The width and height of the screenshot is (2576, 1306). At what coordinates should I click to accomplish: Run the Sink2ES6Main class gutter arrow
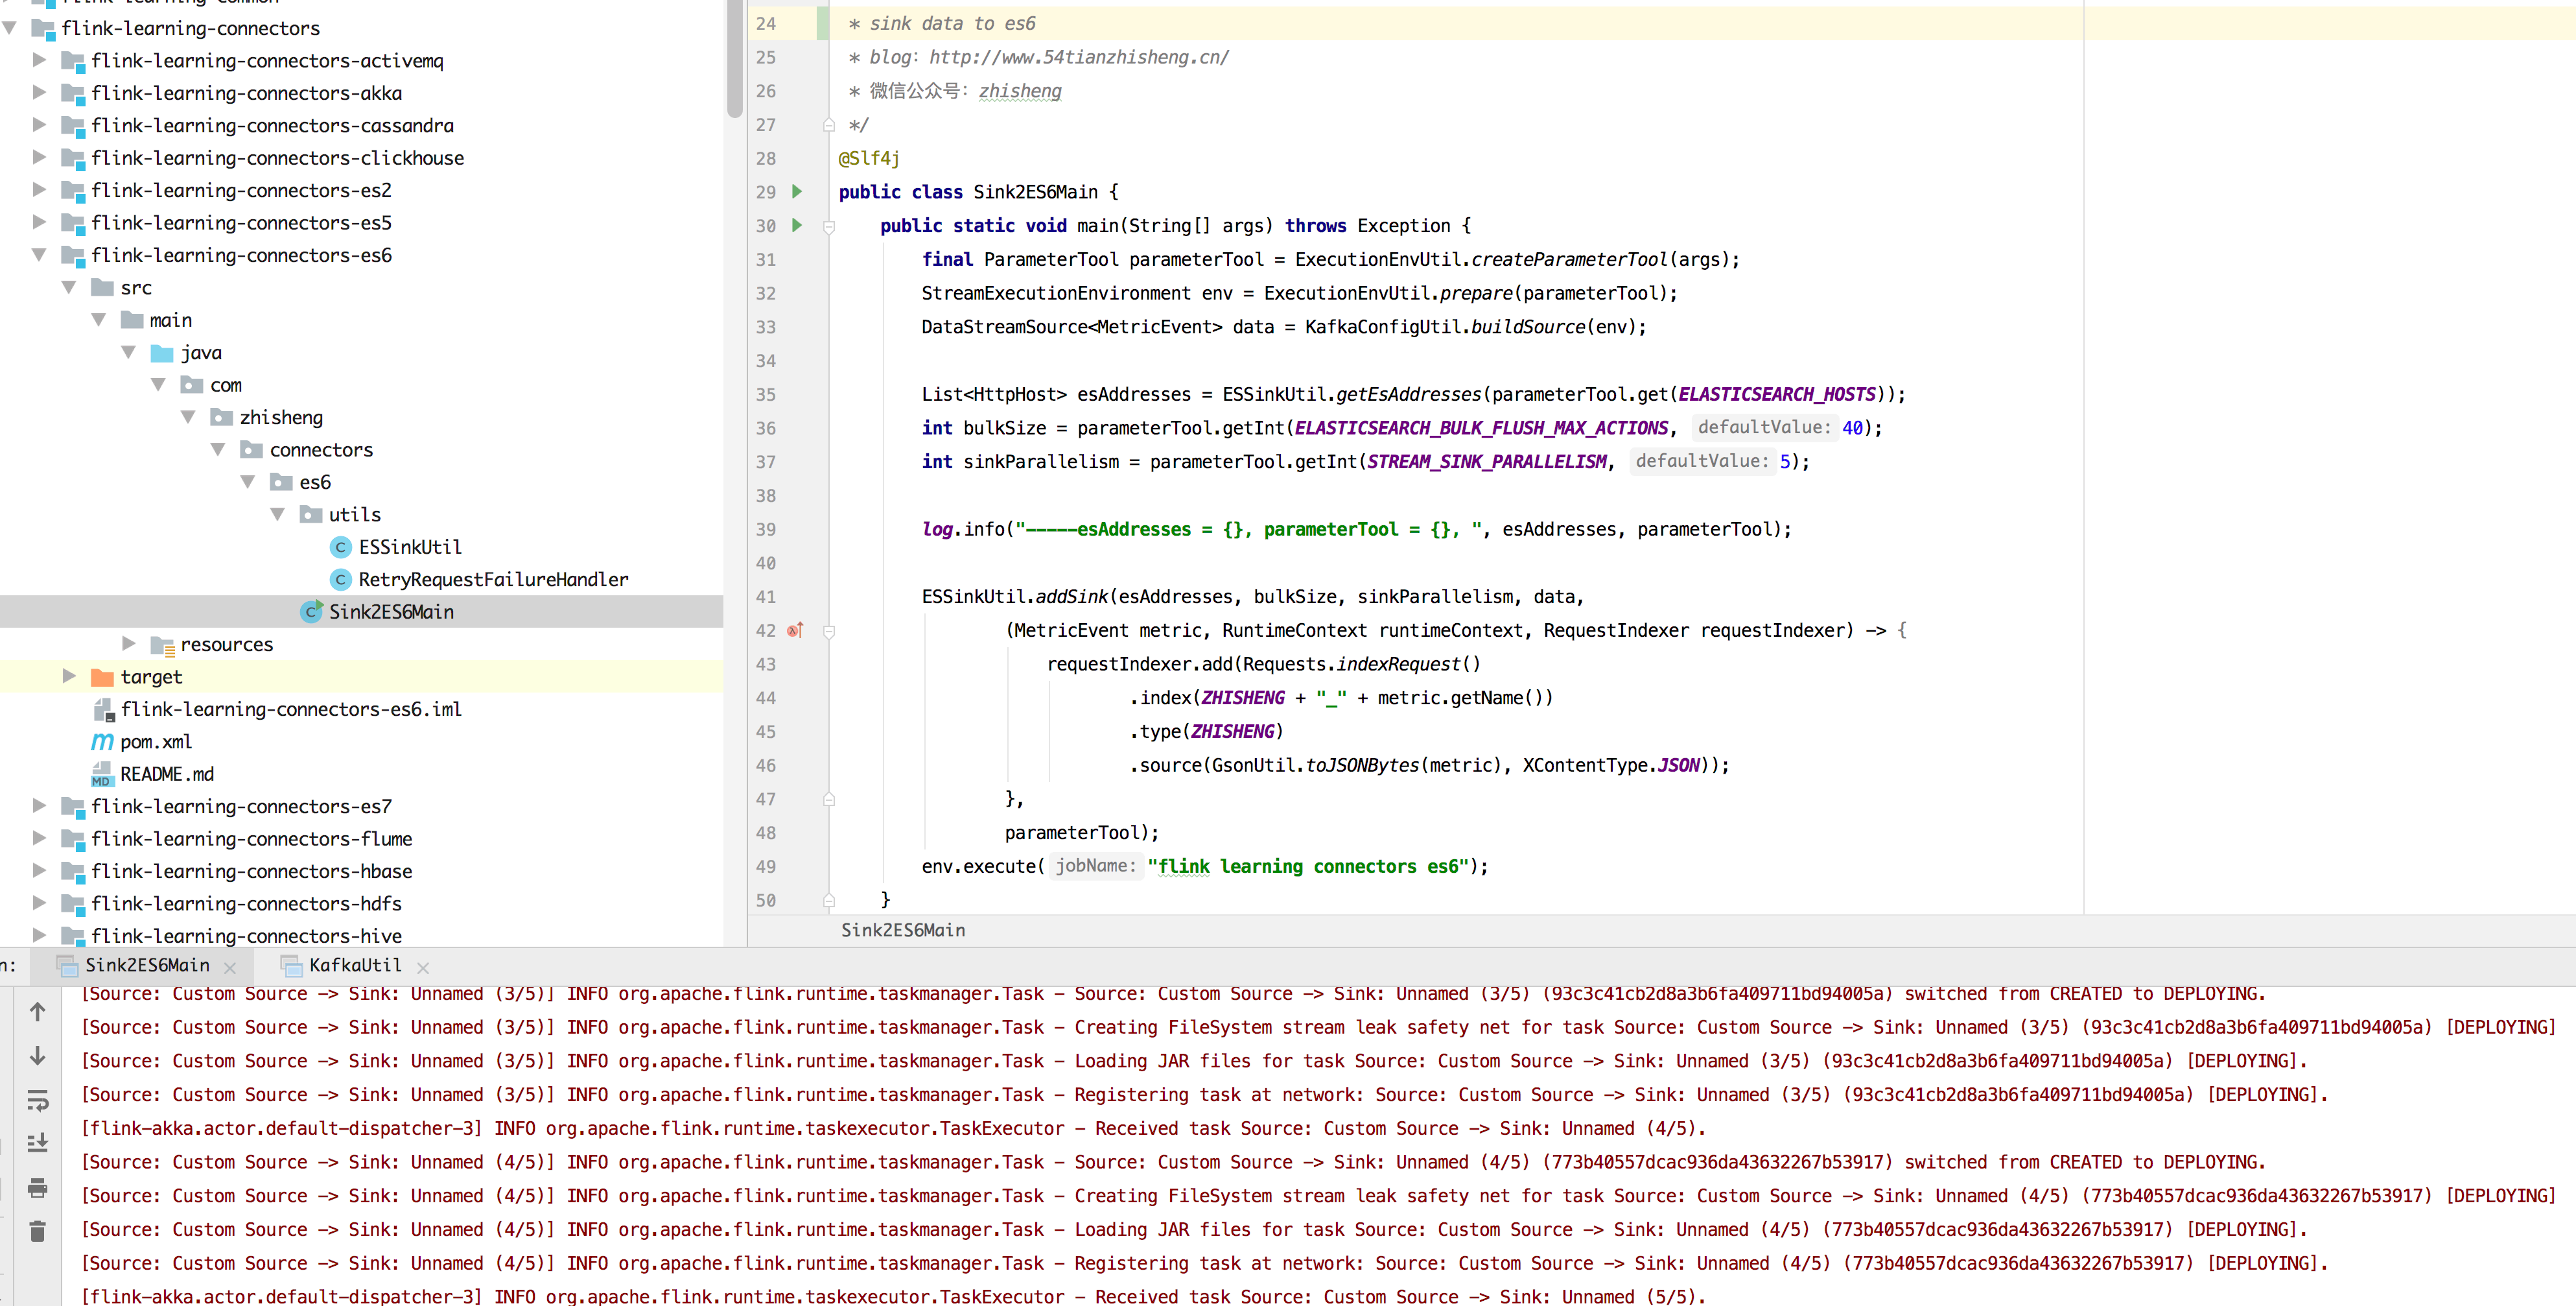click(797, 191)
